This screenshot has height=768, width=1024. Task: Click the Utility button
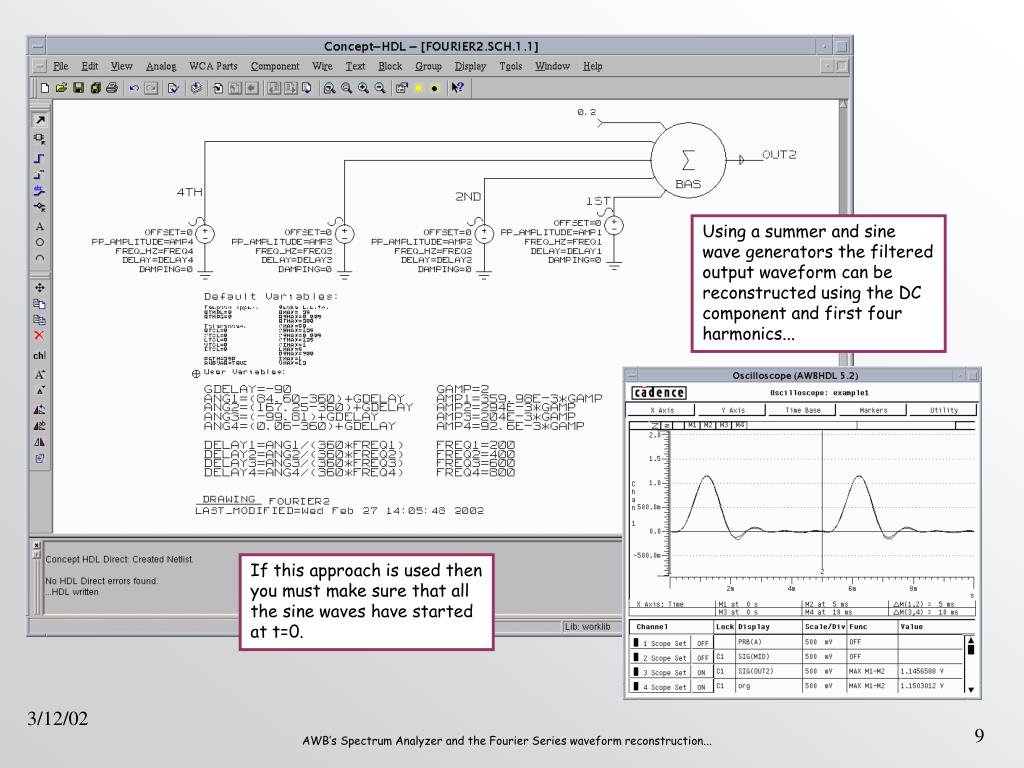(944, 410)
